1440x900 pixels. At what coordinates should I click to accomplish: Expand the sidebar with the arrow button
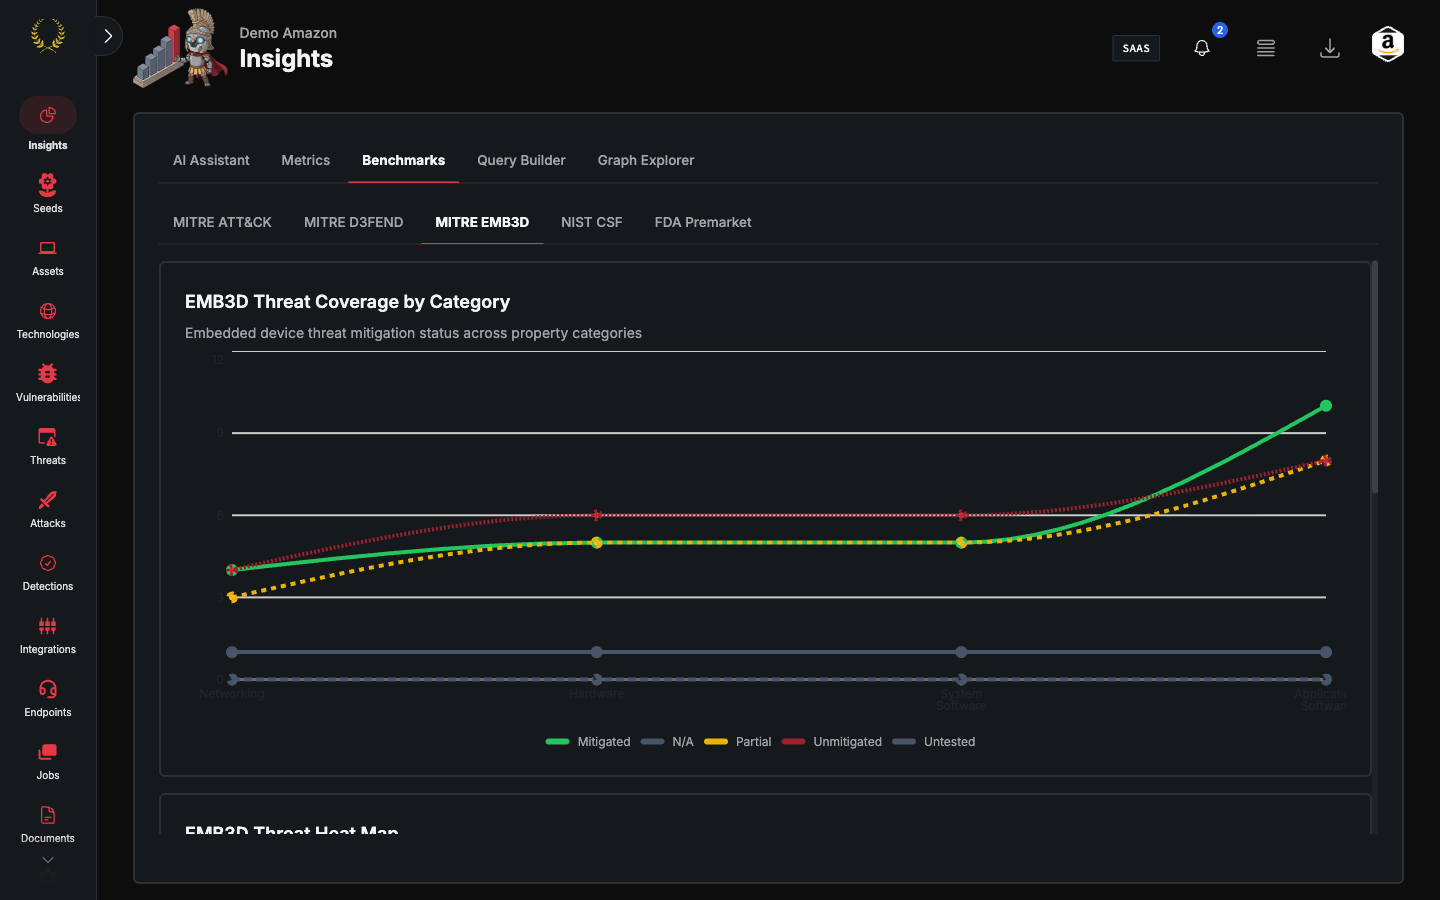pos(108,36)
